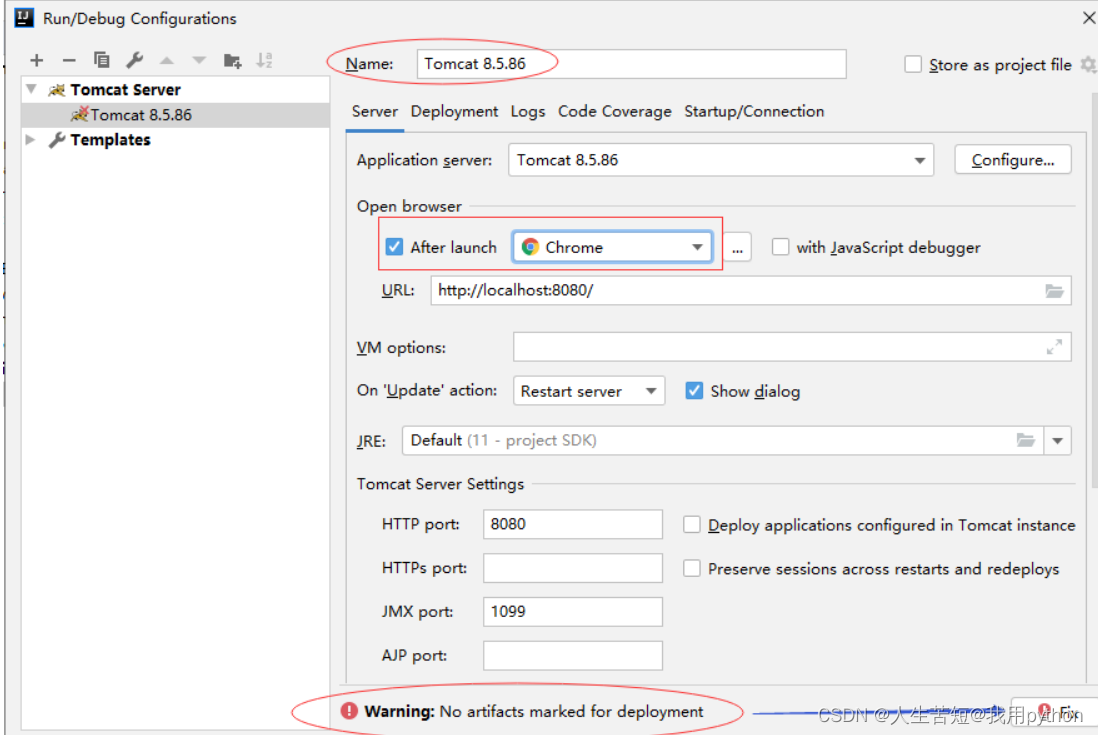
Task: Switch to the Deployment tab
Action: pyautogui.click(x=454, y=111)
